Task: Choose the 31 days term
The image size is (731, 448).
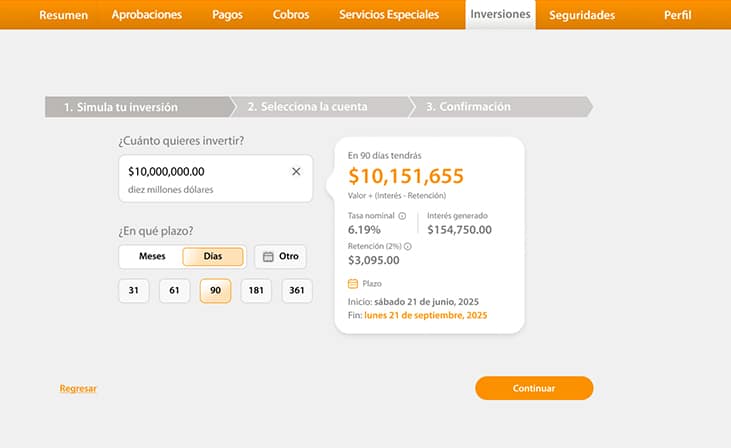Action: click(134, 291)
